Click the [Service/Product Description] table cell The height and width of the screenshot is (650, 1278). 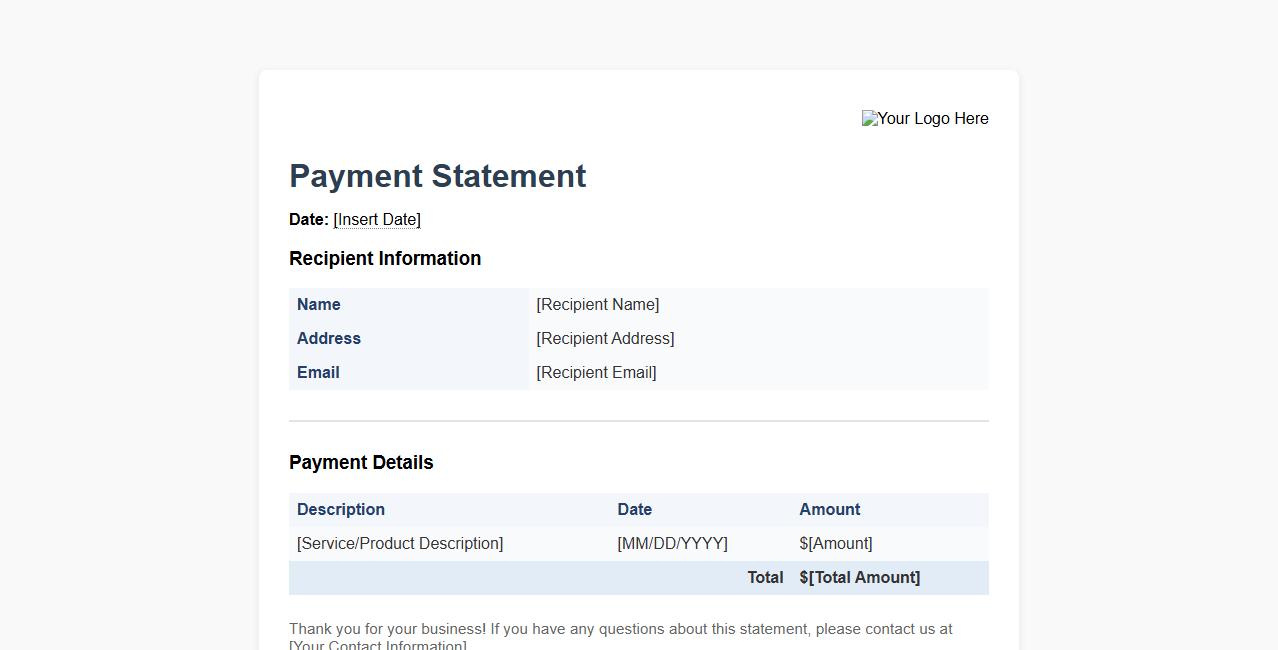[x=399, y=543]
